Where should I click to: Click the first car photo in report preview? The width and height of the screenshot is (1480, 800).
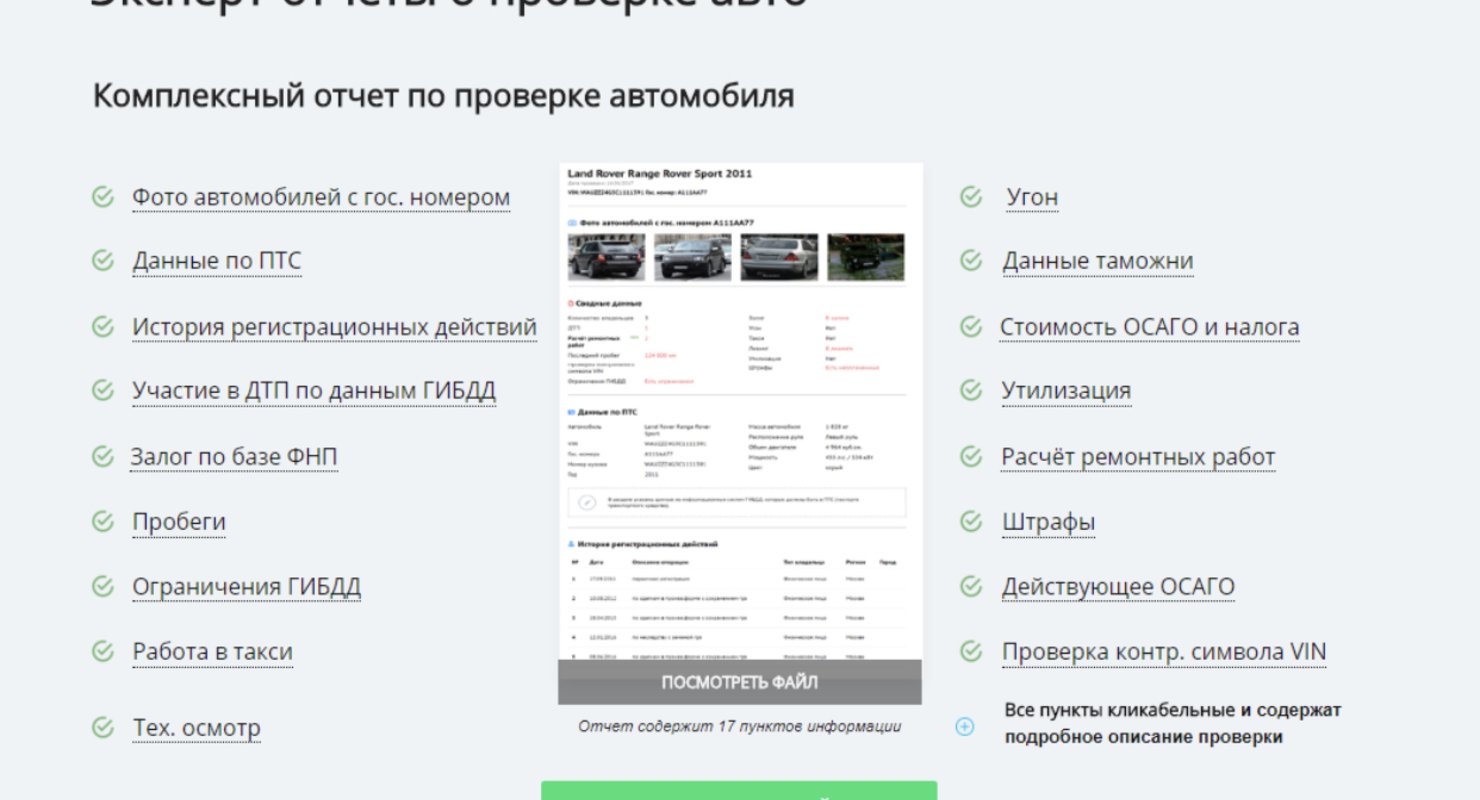607,257
